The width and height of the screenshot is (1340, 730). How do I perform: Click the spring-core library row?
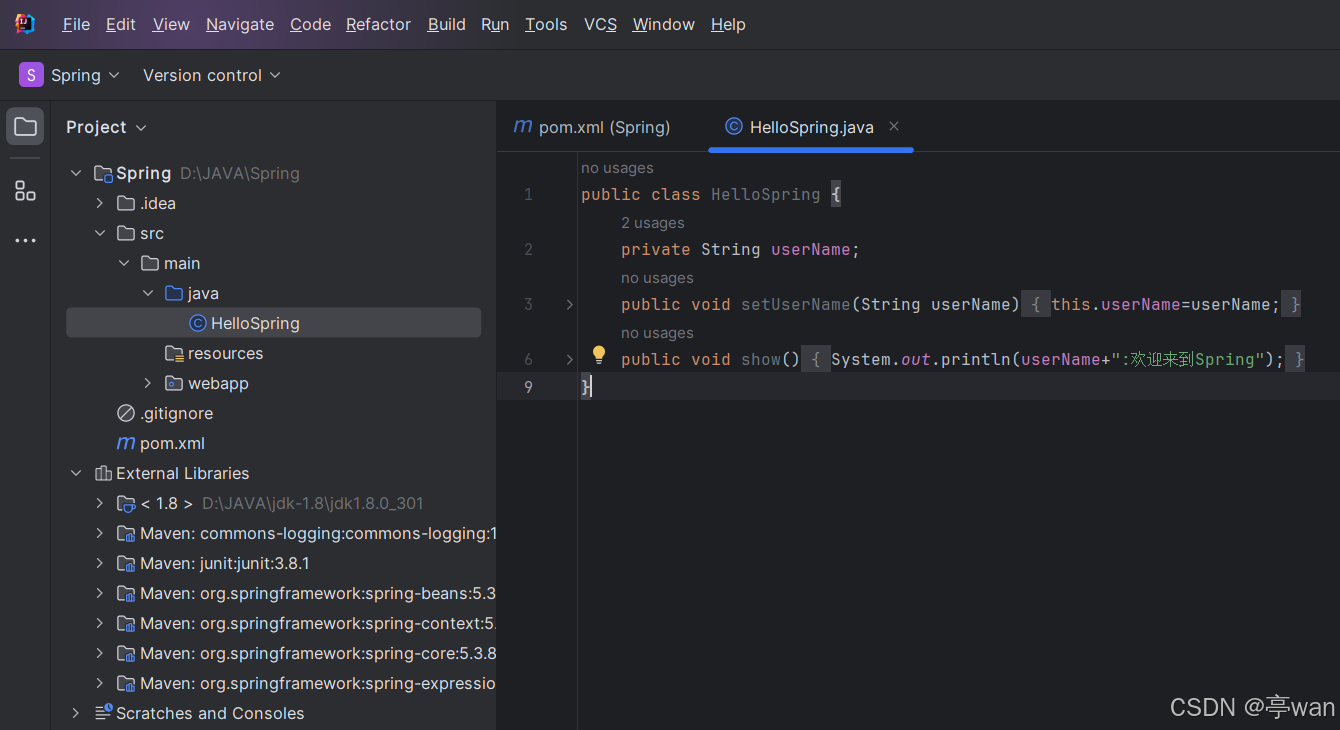pyautogui.click(x=274, y=653)
